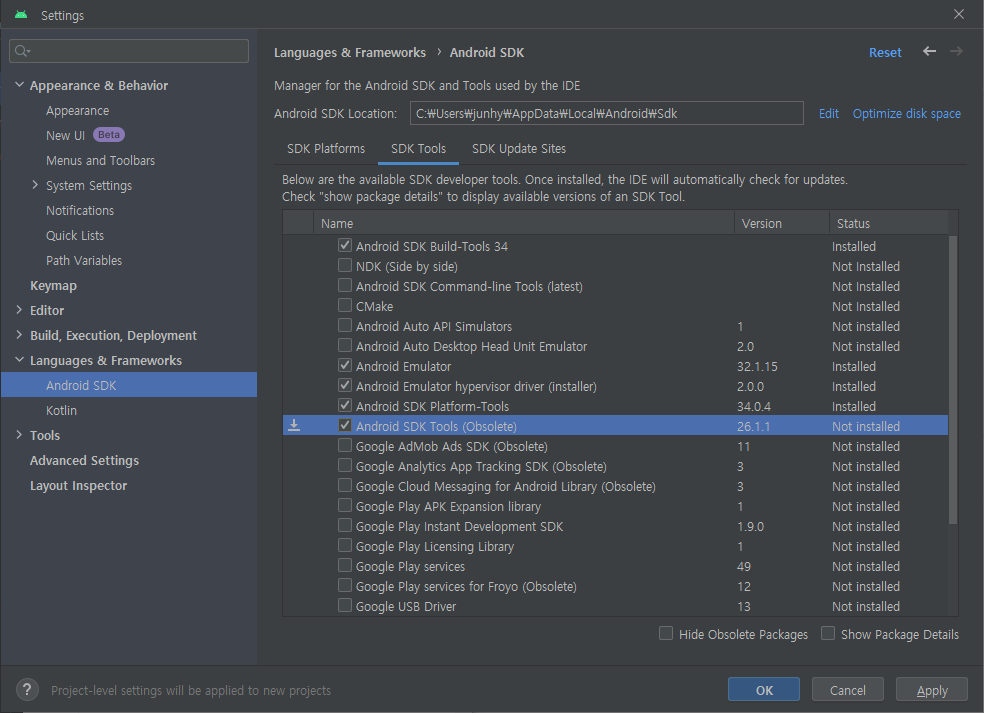The image size is (984, 713).
Task: Click Optimize disk space link
Action: click(906, 114)
